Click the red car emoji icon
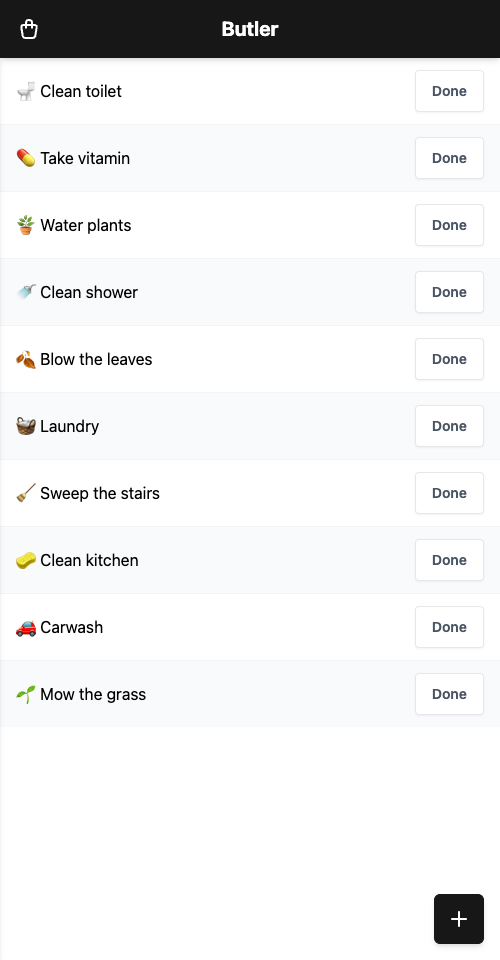The width and height of the screenshot is (500, 960). [26, 627]
